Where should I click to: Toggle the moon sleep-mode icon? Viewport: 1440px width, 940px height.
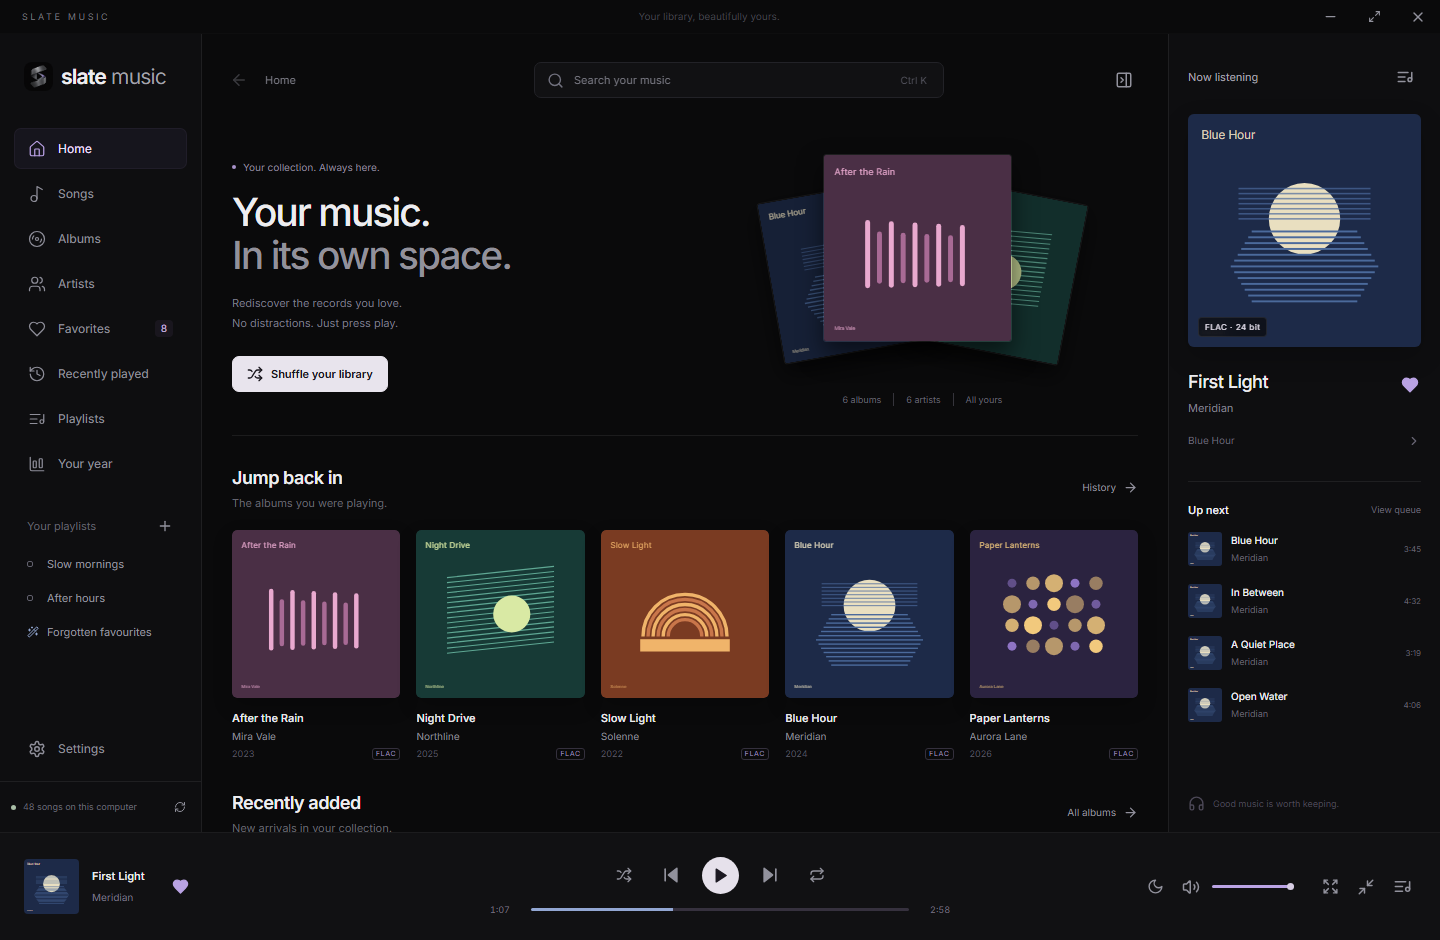click(1155, 887)
